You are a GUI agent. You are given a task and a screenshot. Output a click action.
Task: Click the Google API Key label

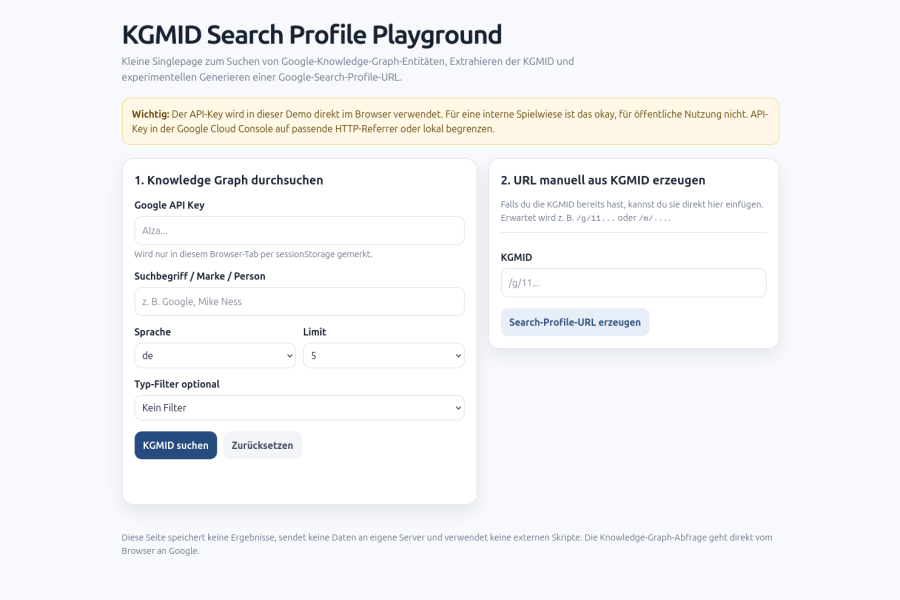tap(169, 205)
